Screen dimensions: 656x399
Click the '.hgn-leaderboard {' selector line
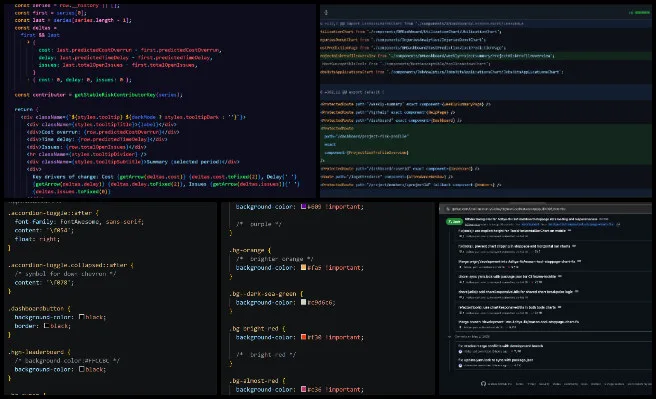pyautogui.click(x=40, y=352)
